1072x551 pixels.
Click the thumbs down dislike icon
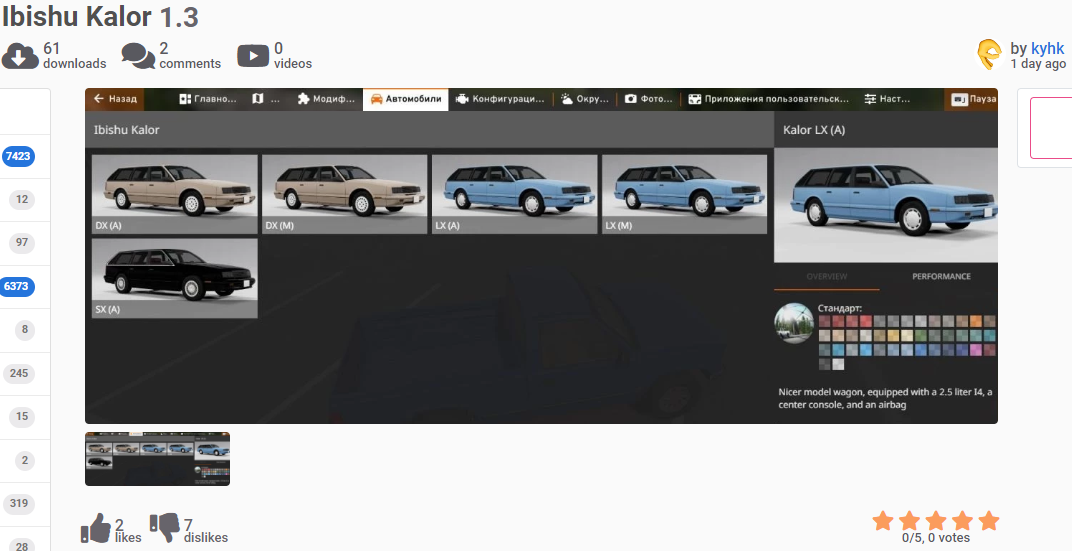click(x=165, y=527)
